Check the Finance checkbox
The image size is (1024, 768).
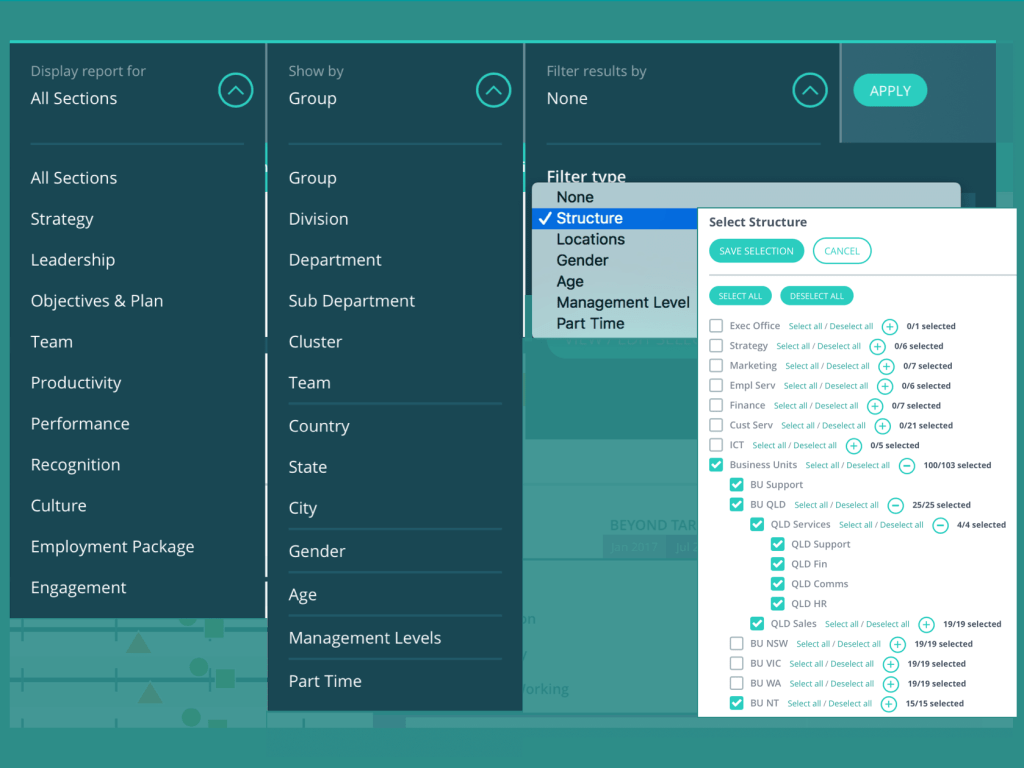pyautogui.click(x=716, y=406)
